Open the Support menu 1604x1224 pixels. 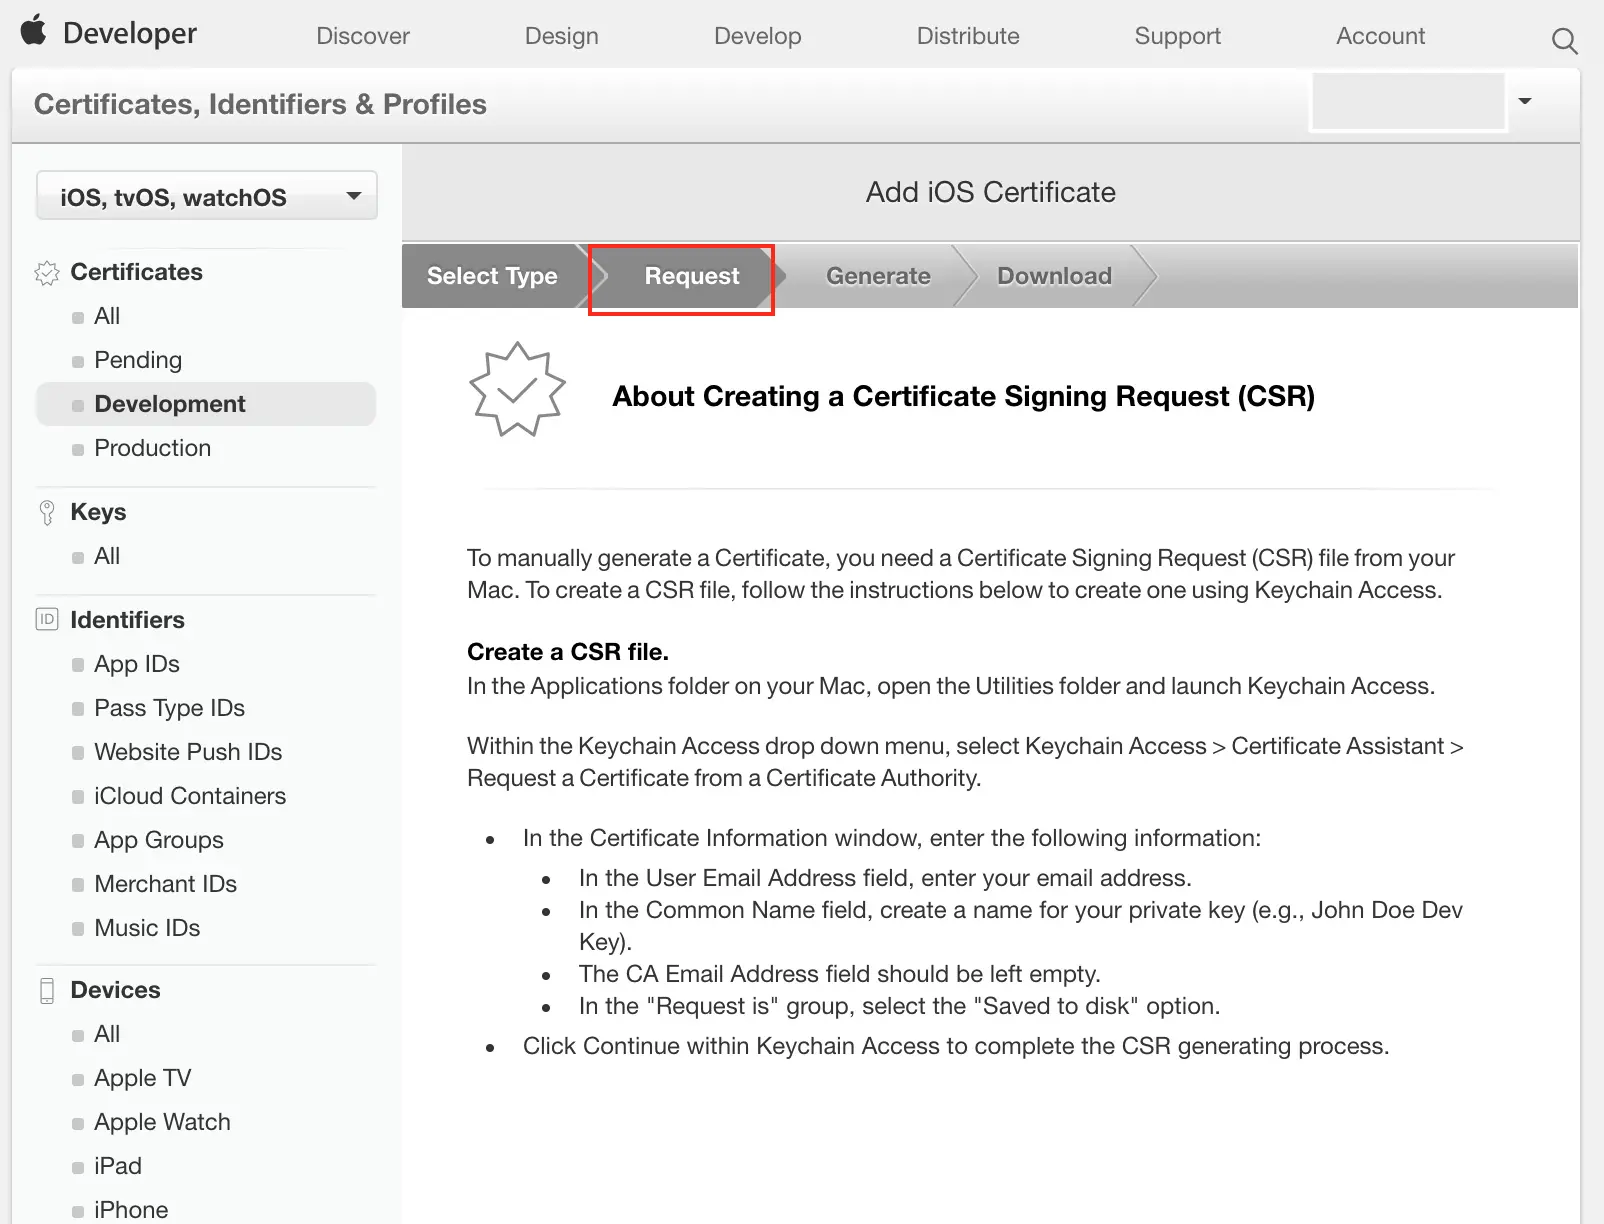(1178, 36)
